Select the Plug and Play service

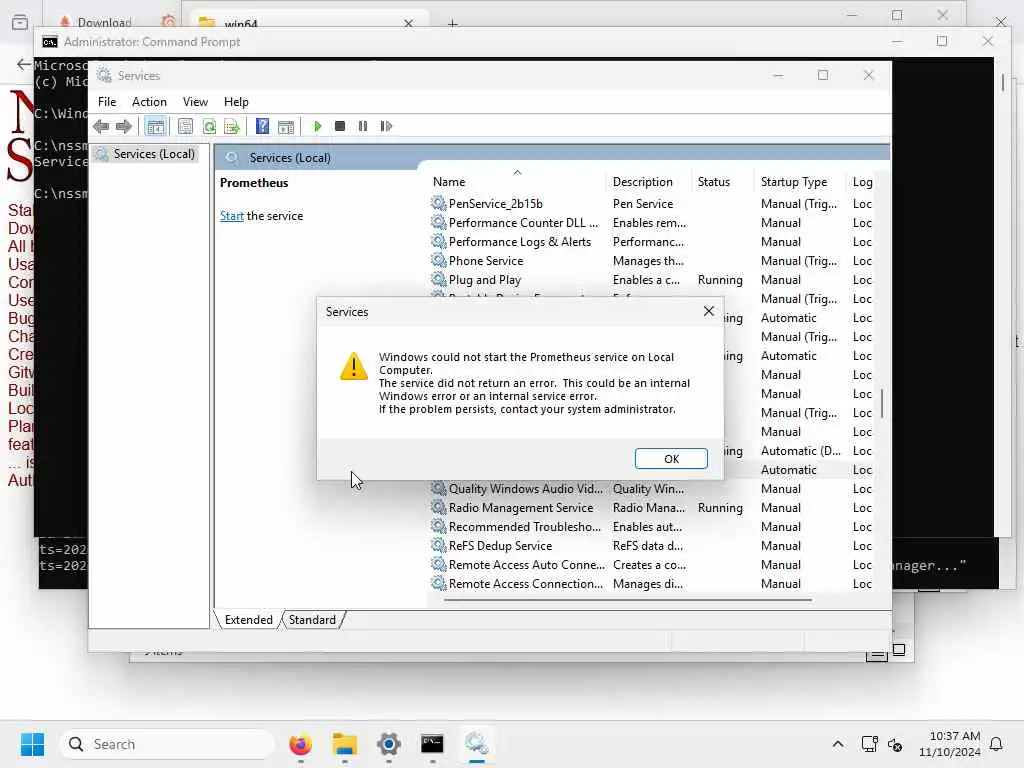(653, 280)
